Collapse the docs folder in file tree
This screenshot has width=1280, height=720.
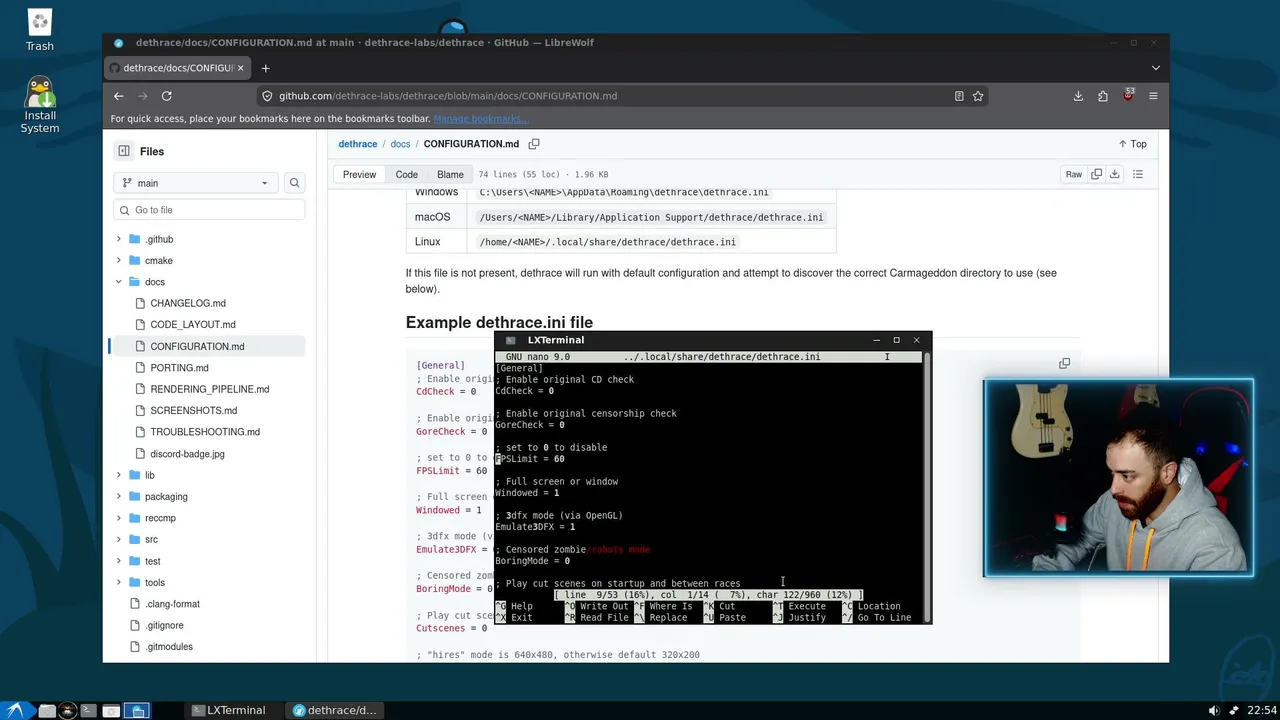(x=118, y=282)
